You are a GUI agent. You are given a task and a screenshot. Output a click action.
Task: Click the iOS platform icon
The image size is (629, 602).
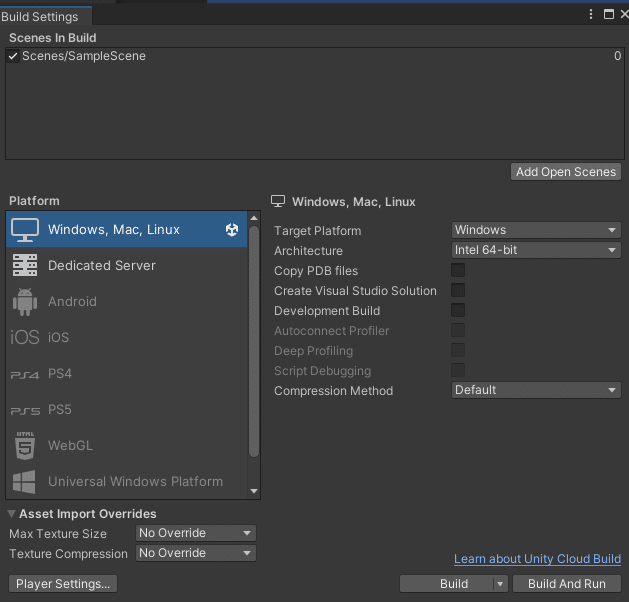tap(25, 337)
